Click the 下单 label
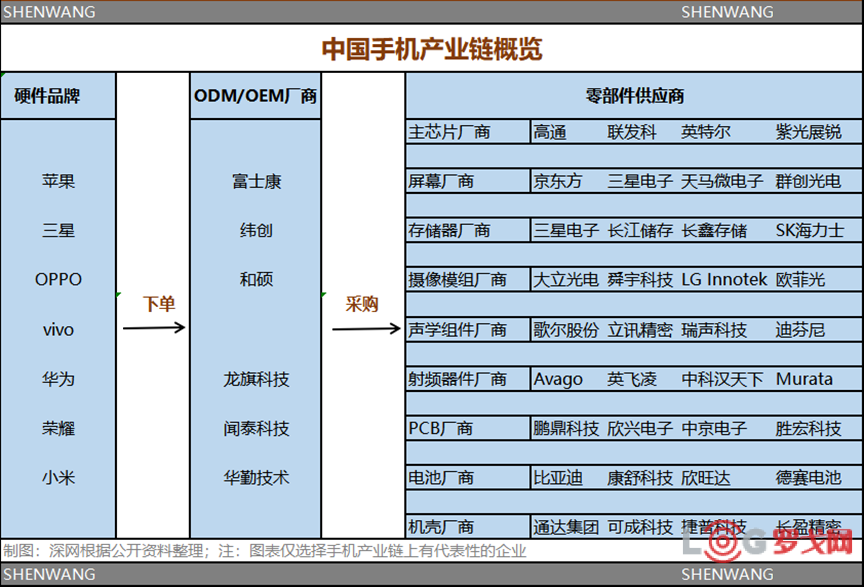 point(159,304)
